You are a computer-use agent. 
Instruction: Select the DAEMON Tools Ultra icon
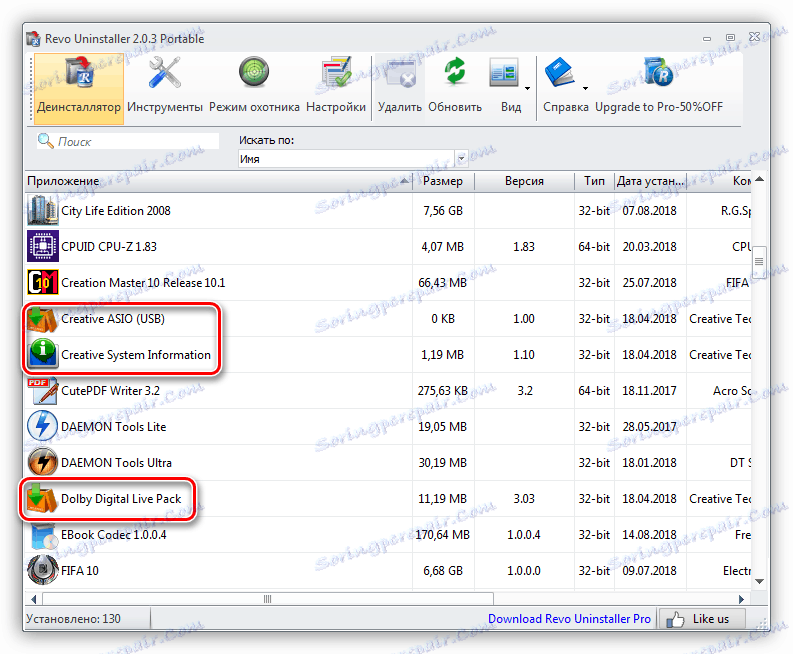click(x=42, y=462)
